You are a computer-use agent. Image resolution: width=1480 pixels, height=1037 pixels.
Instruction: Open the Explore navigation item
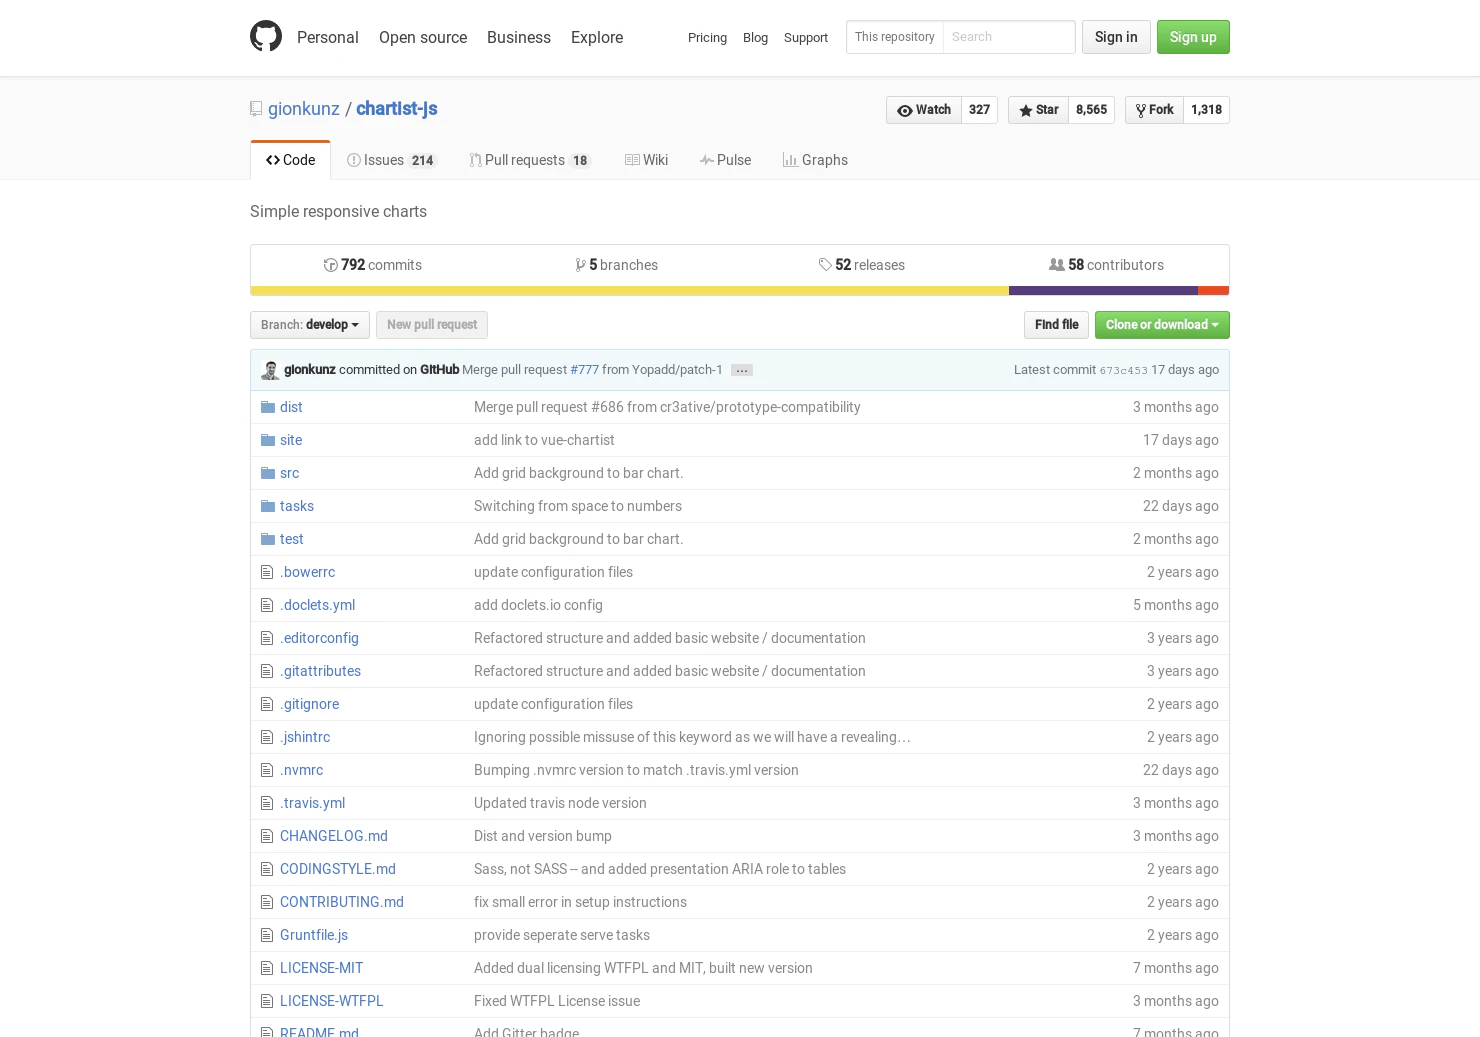[x=597, y=37]
